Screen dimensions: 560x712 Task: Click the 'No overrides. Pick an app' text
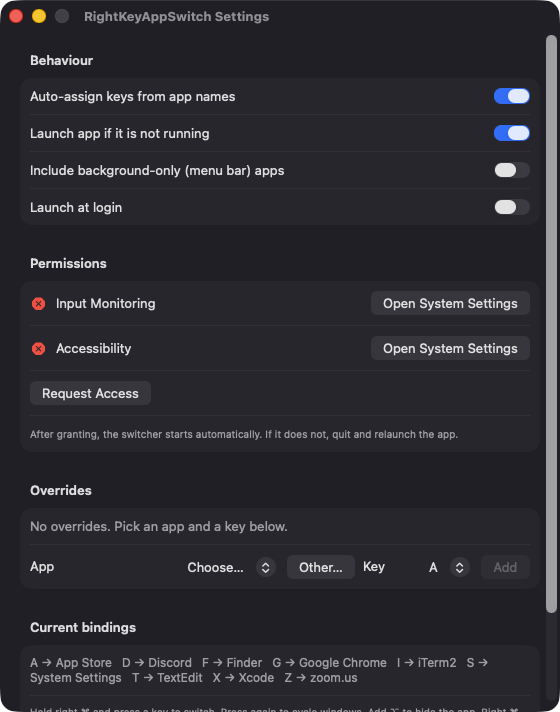click(x=159, y=526)
